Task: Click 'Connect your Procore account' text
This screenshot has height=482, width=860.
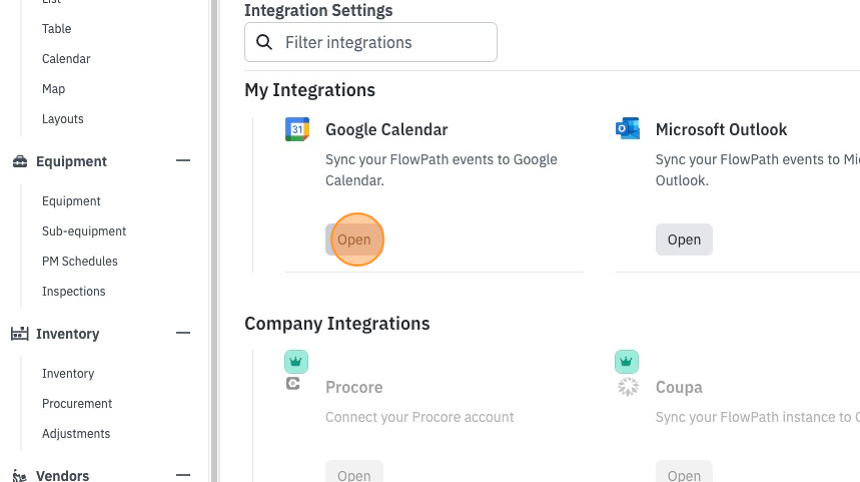Action: [x=420, y=417]
